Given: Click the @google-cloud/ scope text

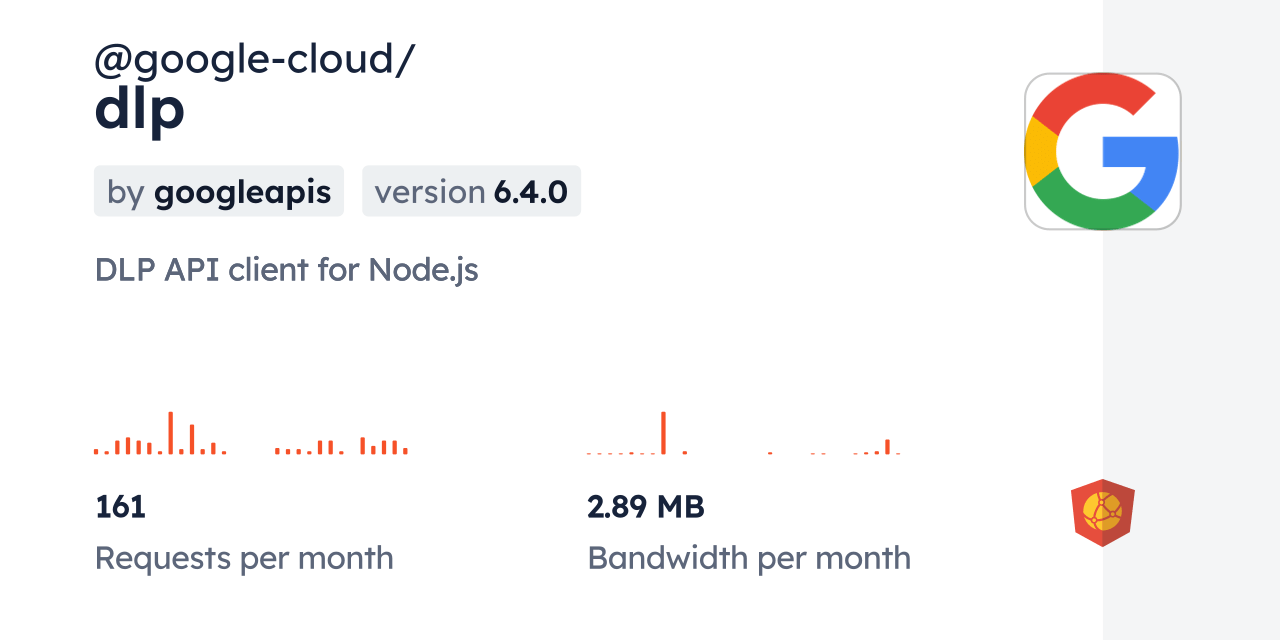Looking at the screenshot, I should click(254, 60).
